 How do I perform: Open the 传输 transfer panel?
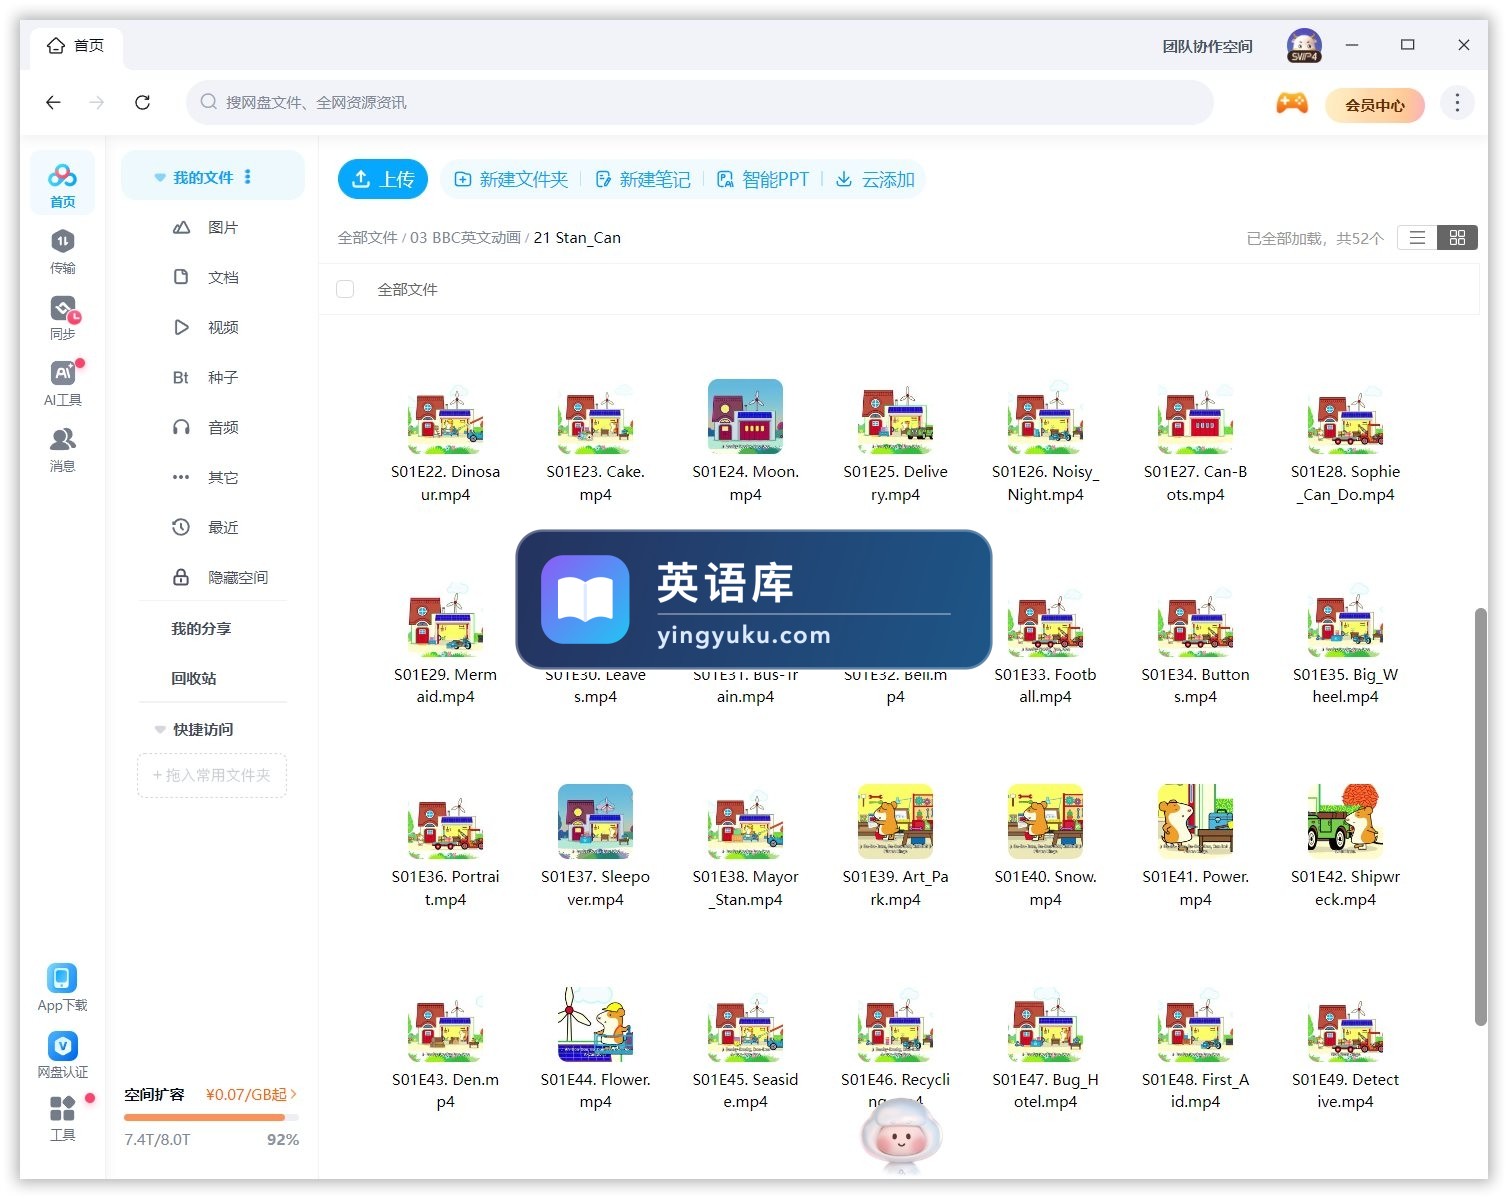62,251
